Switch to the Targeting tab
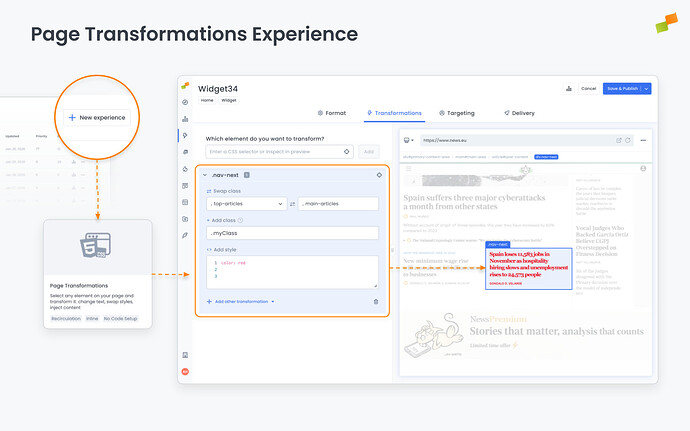690x431 pixels. (457, 113)
